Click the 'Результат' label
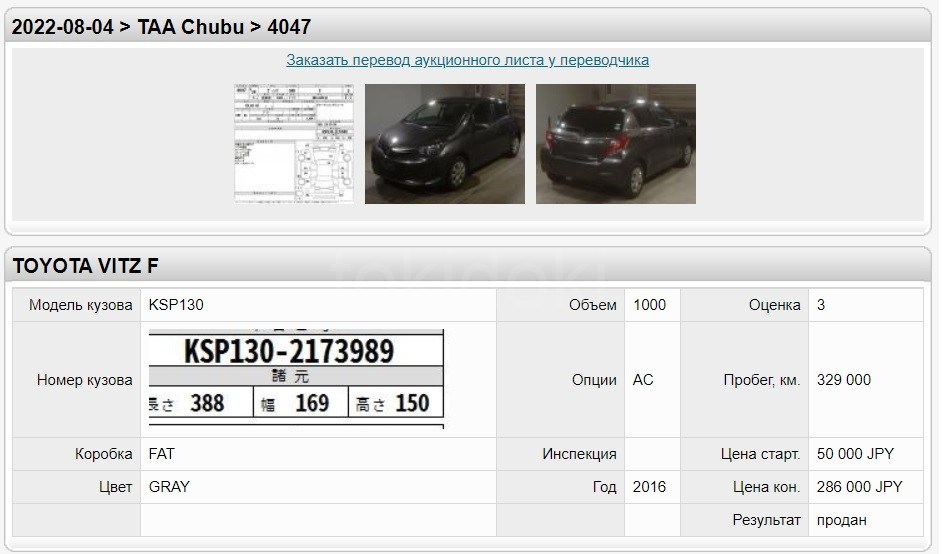The image size is (942, 554). click(x=767, y=520)
